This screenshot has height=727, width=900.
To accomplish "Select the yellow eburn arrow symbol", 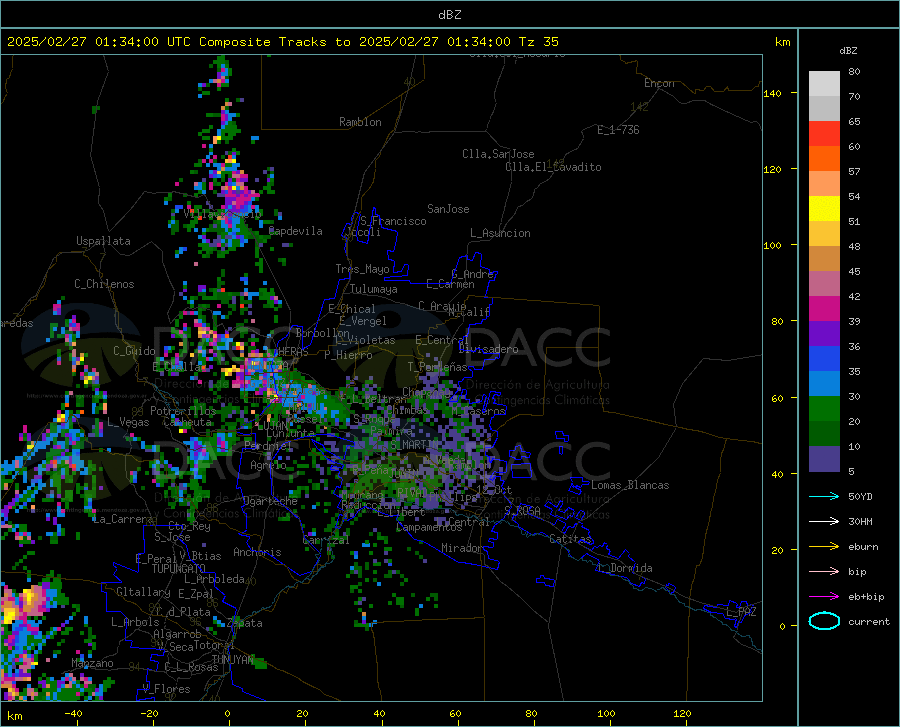I will coord(824,547).
